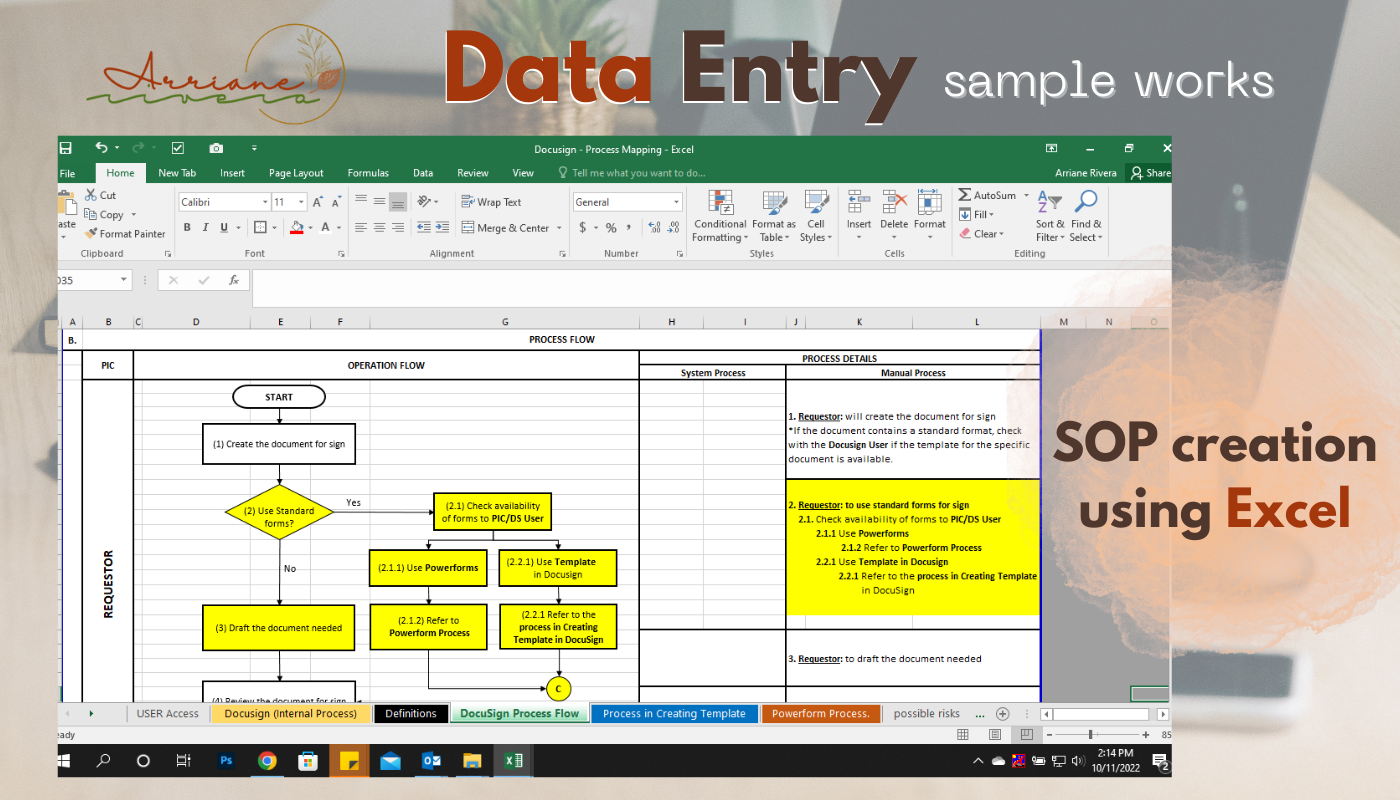
Task: Open the Clear dropdown in Editing group
Action: click(x=980, y=234)
